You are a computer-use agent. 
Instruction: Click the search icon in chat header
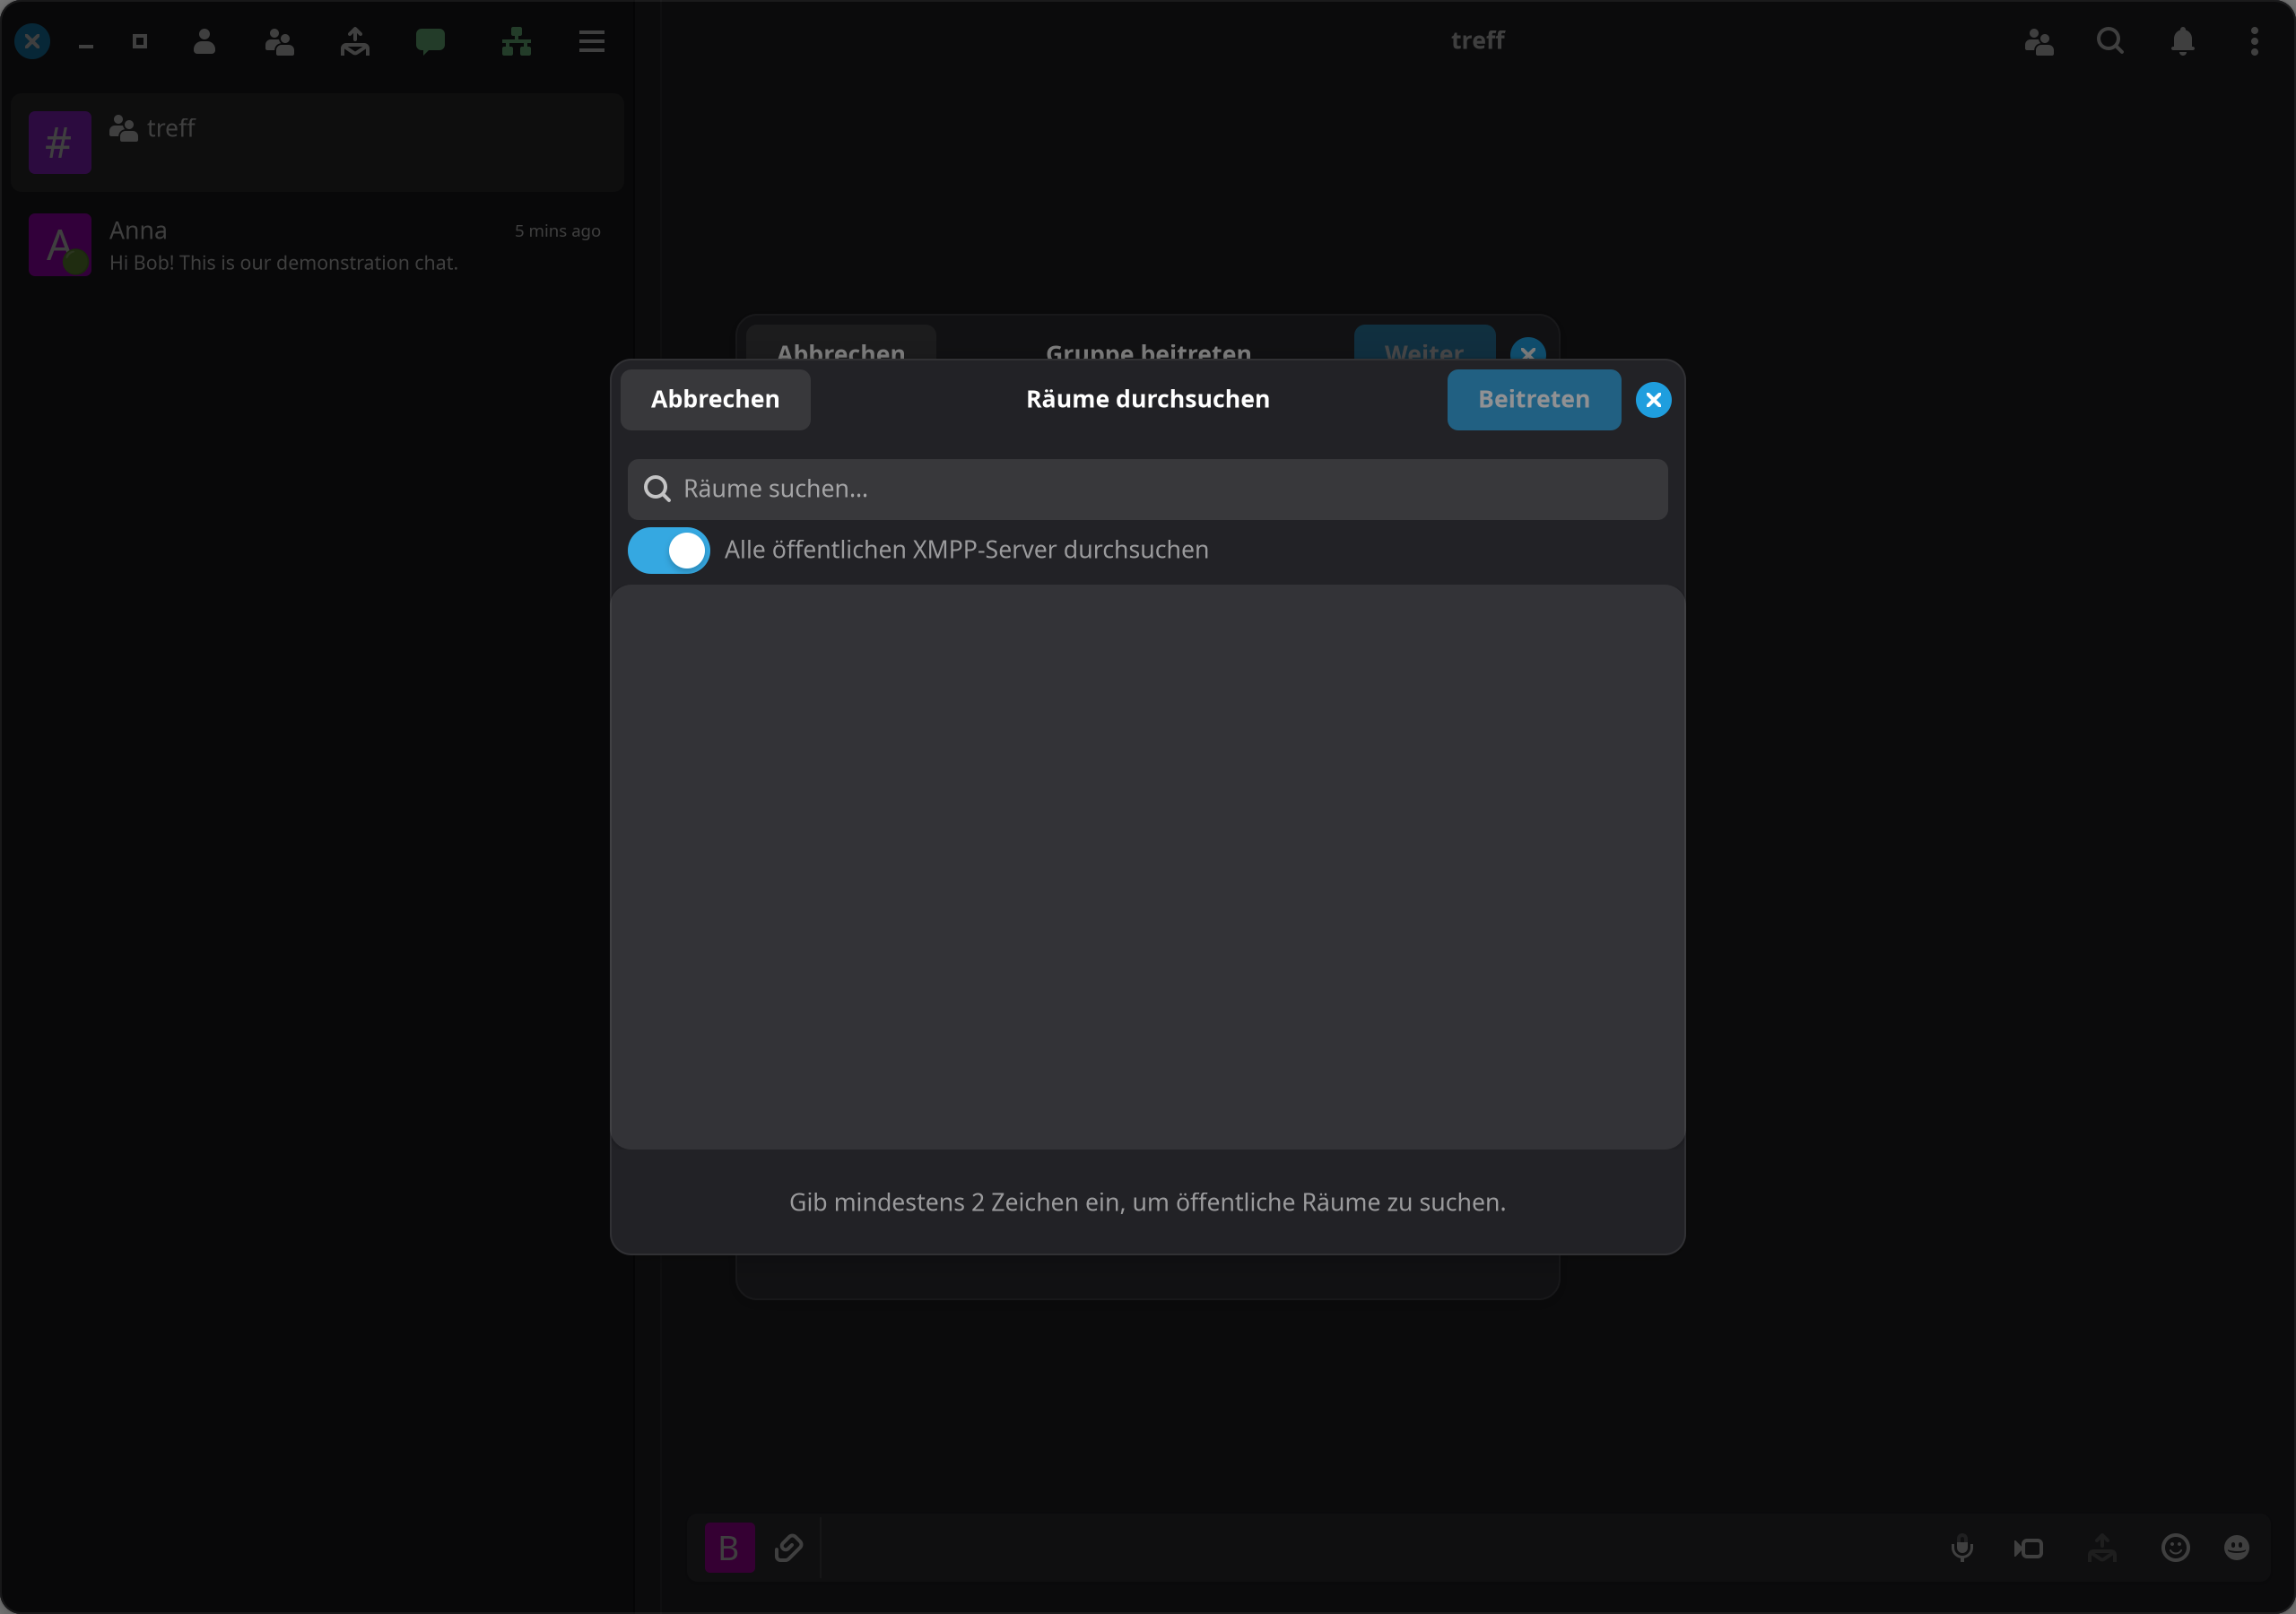[2110, 41]
